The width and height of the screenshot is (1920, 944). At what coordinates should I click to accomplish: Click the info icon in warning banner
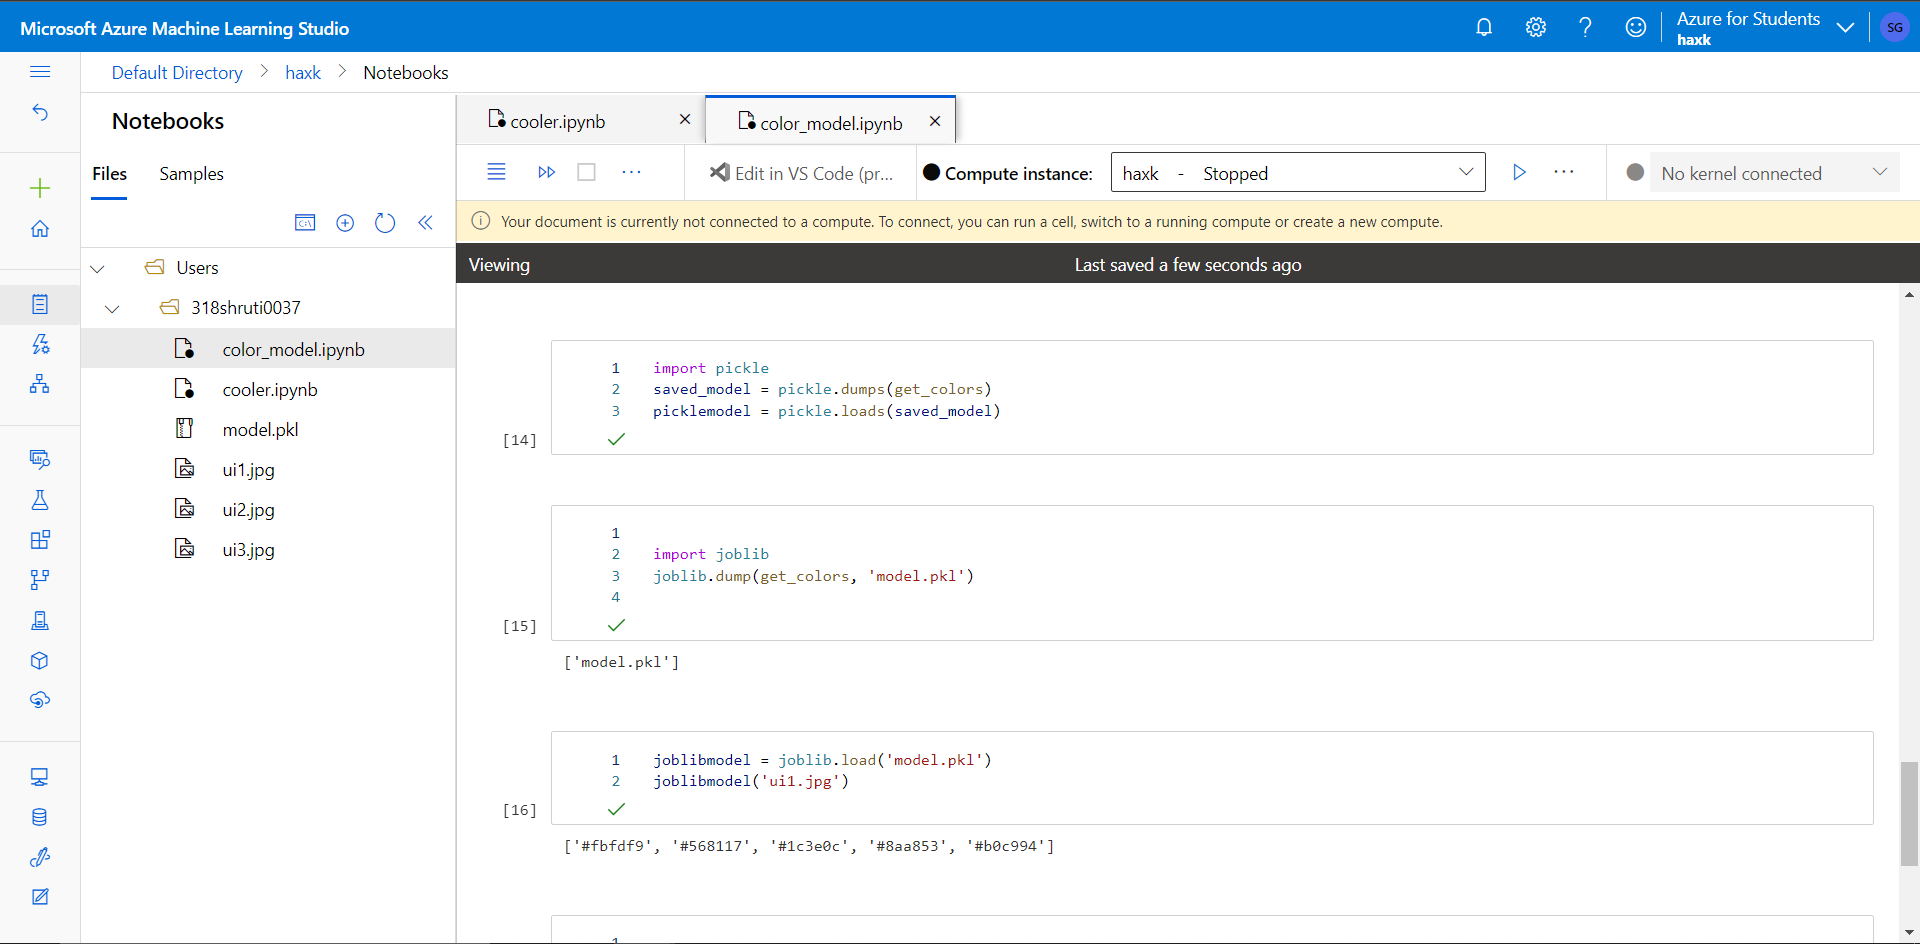coord(481,221)
